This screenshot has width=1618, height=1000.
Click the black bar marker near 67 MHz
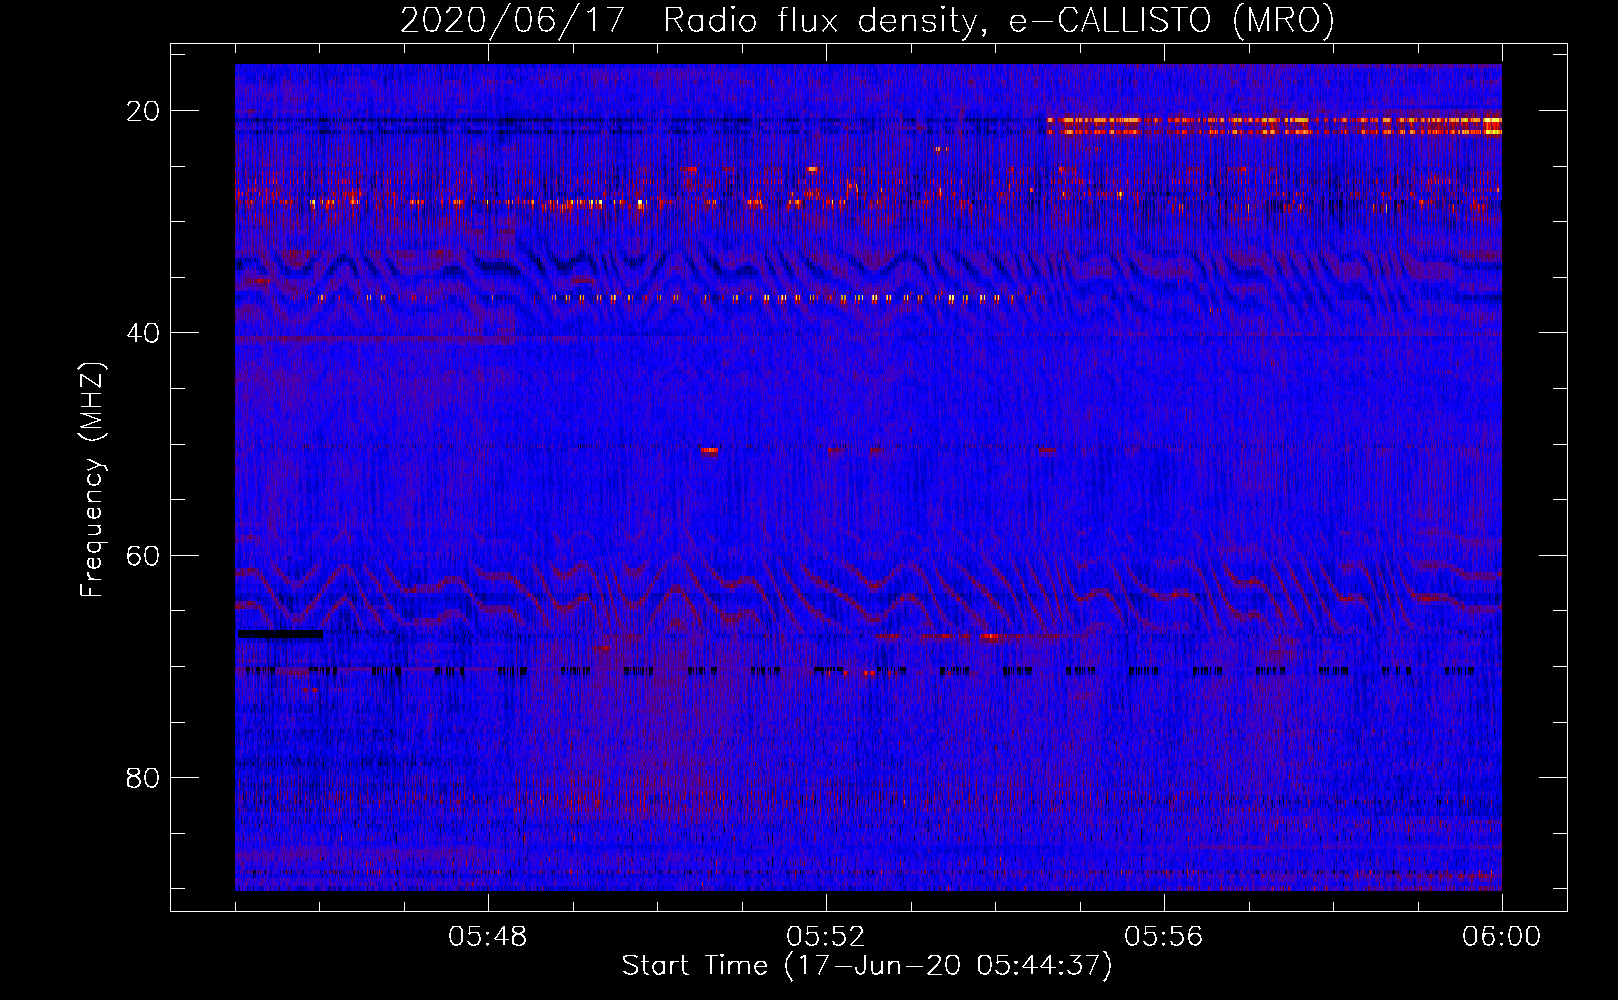point(280,633)
